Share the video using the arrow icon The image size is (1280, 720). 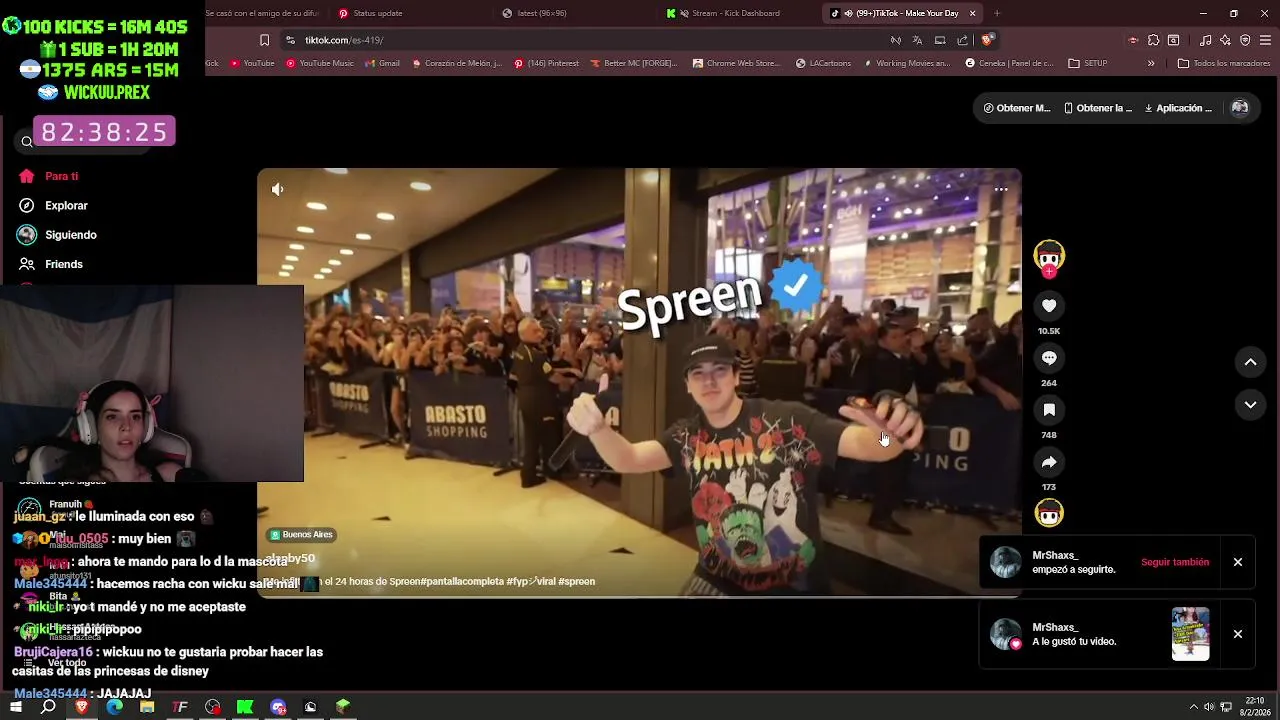click(1049, 462)
